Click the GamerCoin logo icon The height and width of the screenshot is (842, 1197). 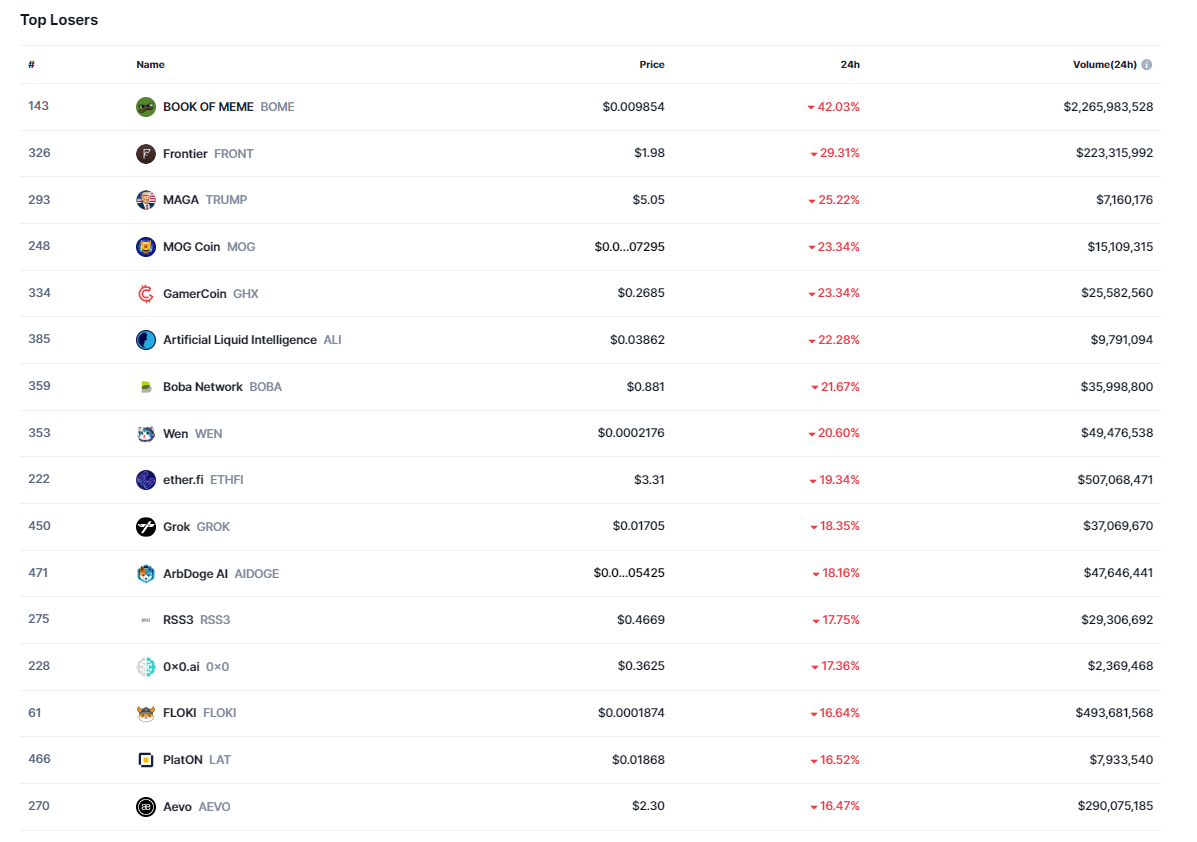coord(146,294)
